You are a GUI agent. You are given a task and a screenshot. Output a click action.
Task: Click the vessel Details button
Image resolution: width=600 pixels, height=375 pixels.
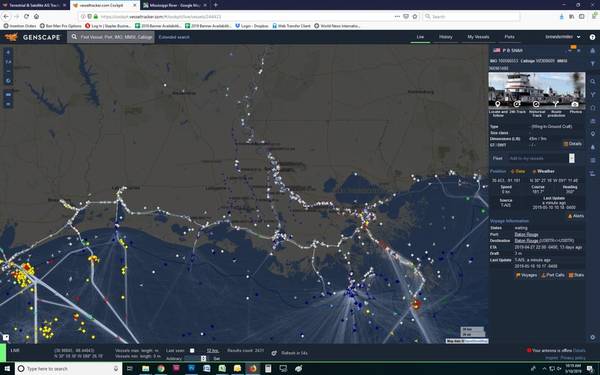(x=572, y=144)
